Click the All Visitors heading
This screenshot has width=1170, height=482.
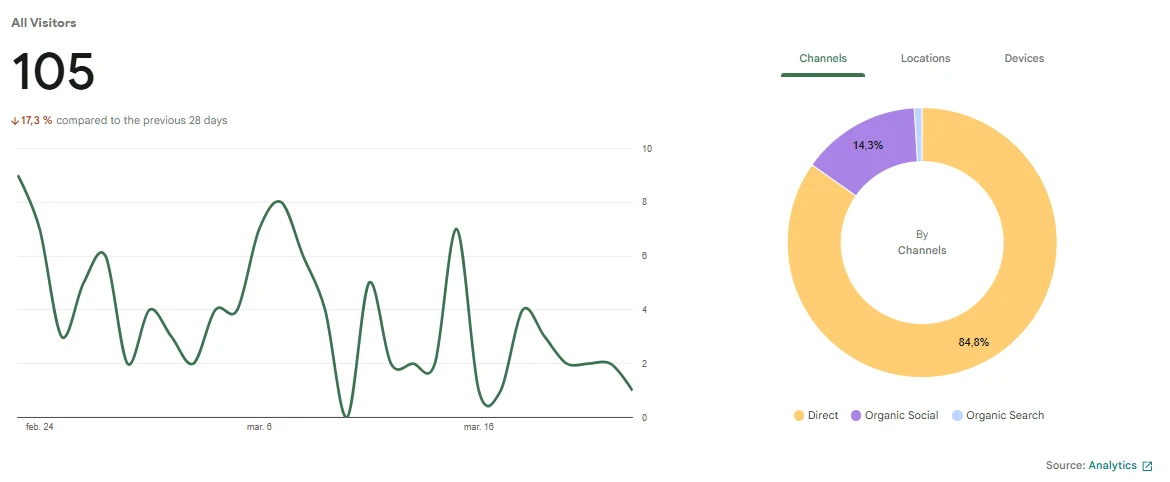coord(44,22)
